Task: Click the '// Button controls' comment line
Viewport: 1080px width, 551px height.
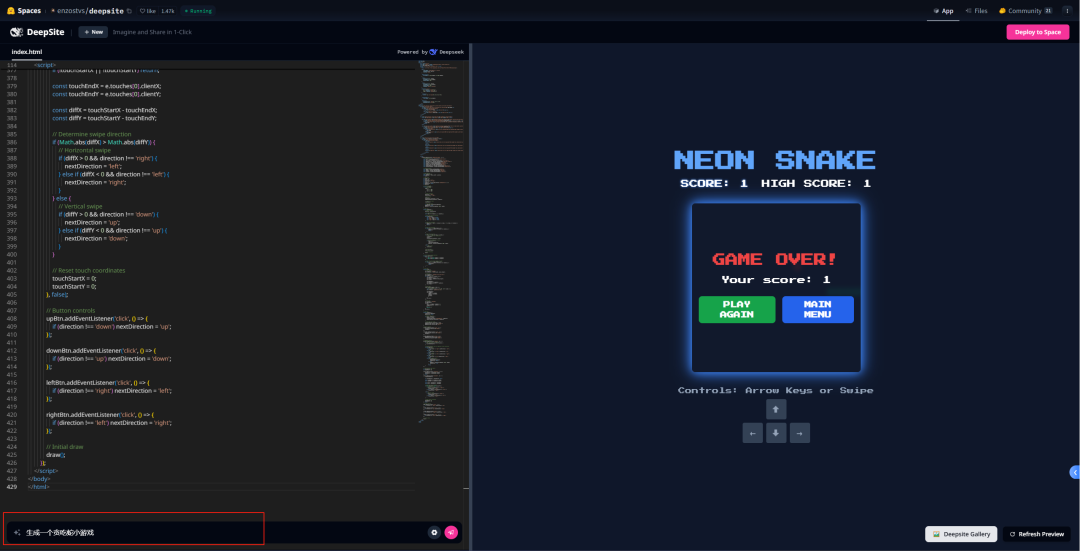Action: coord(70,311)
